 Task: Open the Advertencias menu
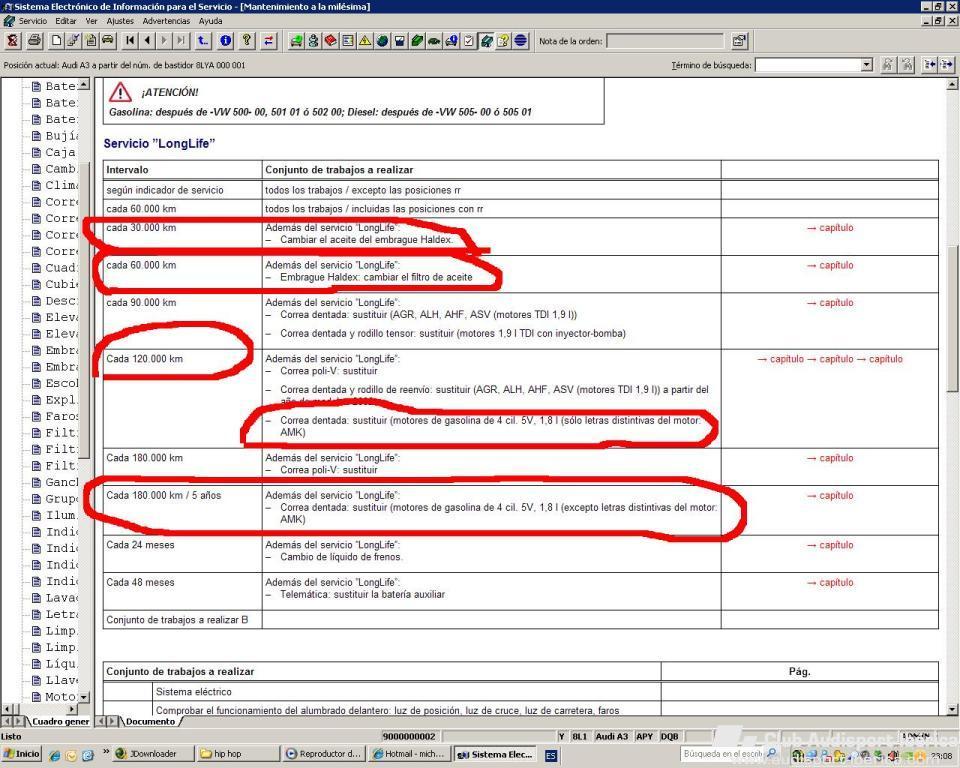click(166, 21)
